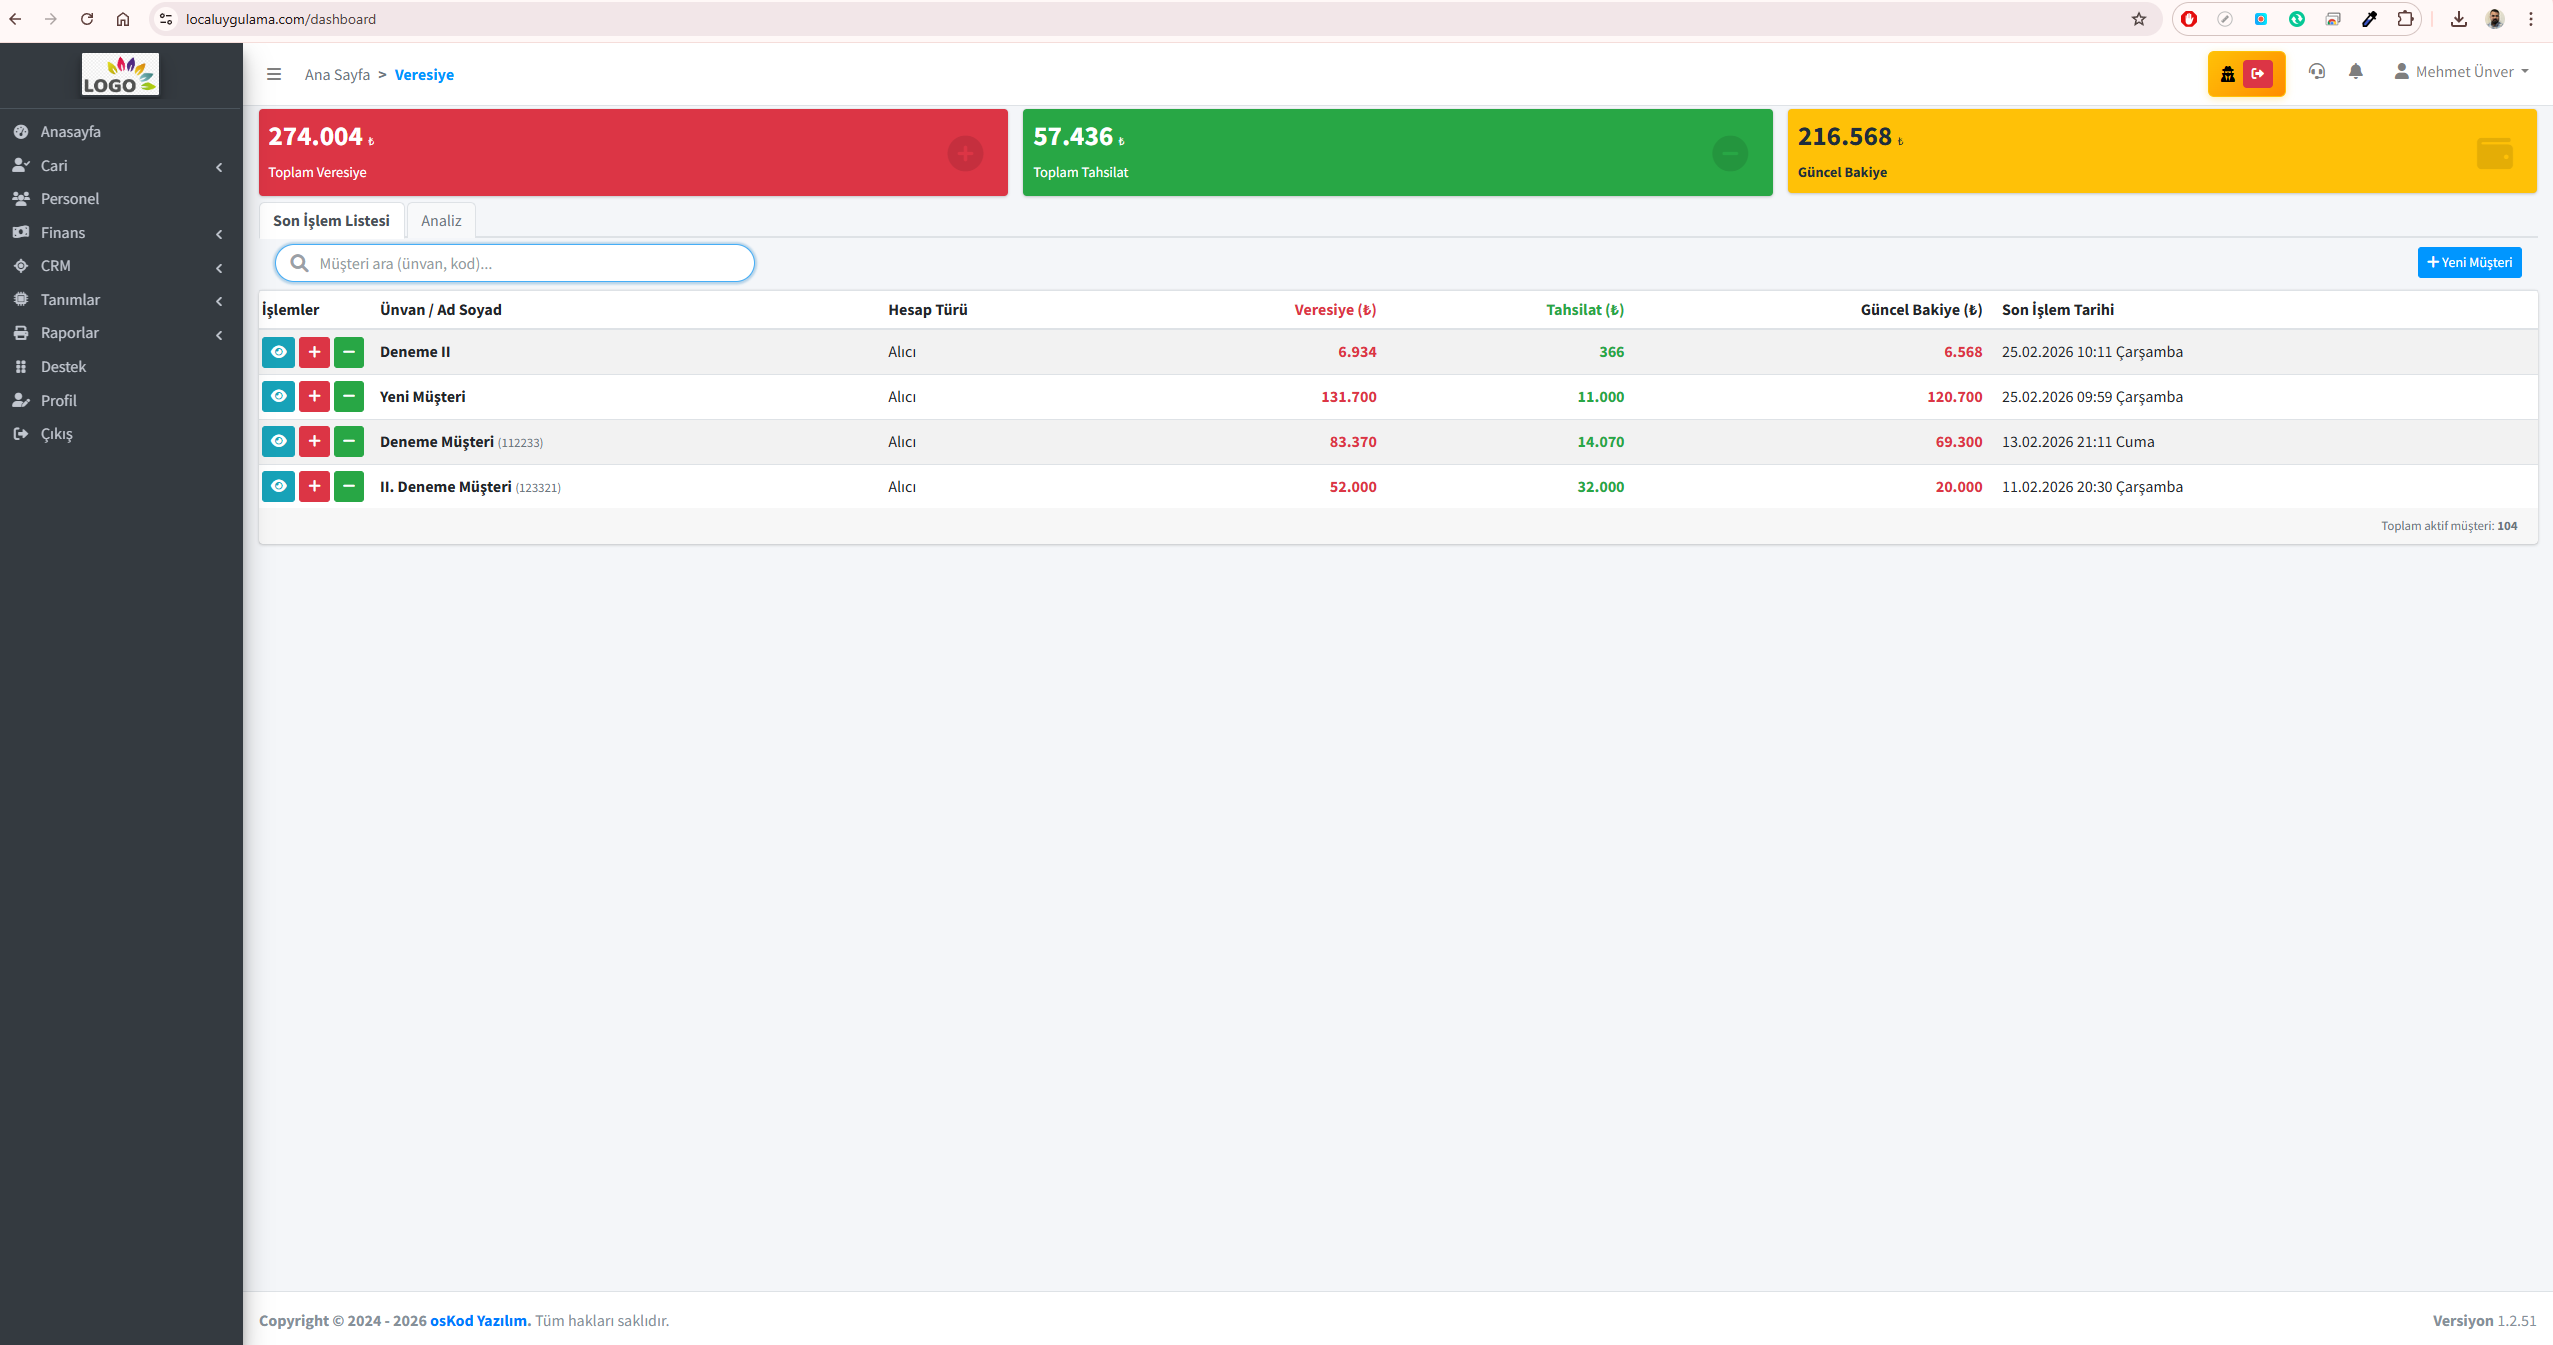2553x1345 pixels.
Task: Add veresiye with plus for Yeni Müşteri
Action: pyautogui.click(x=314, y=397)
